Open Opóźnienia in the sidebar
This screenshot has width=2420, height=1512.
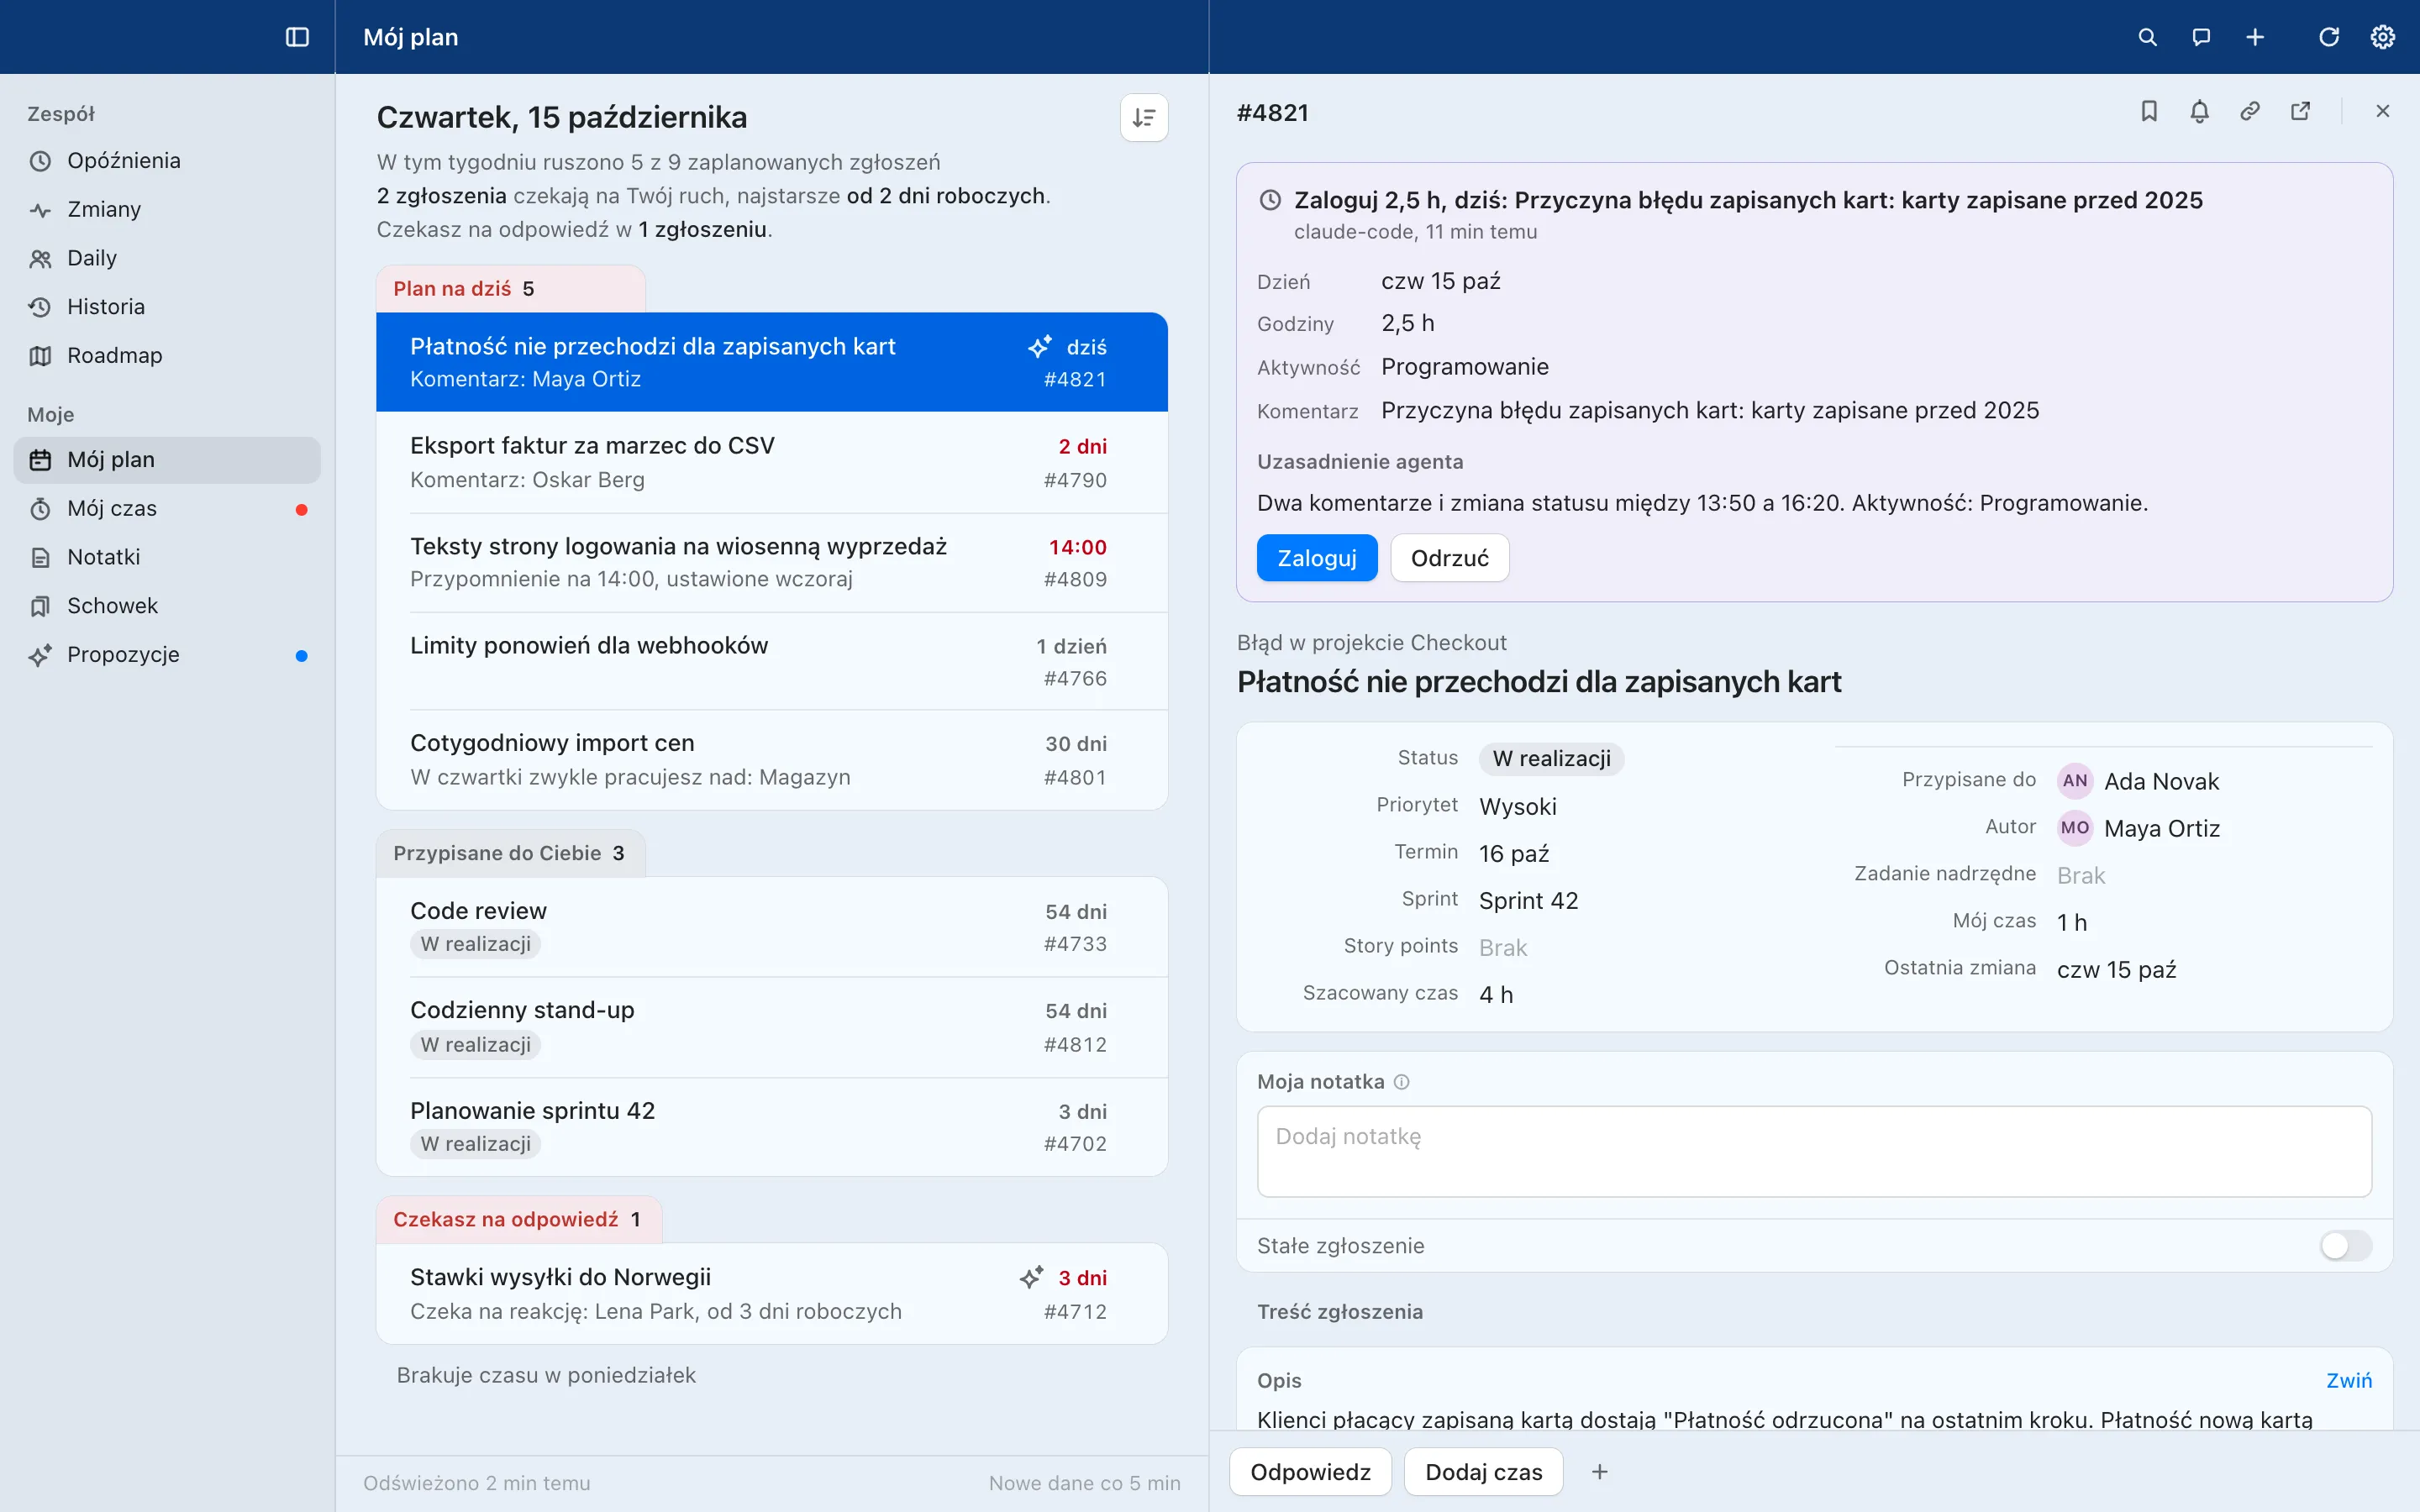pos(167,161)
